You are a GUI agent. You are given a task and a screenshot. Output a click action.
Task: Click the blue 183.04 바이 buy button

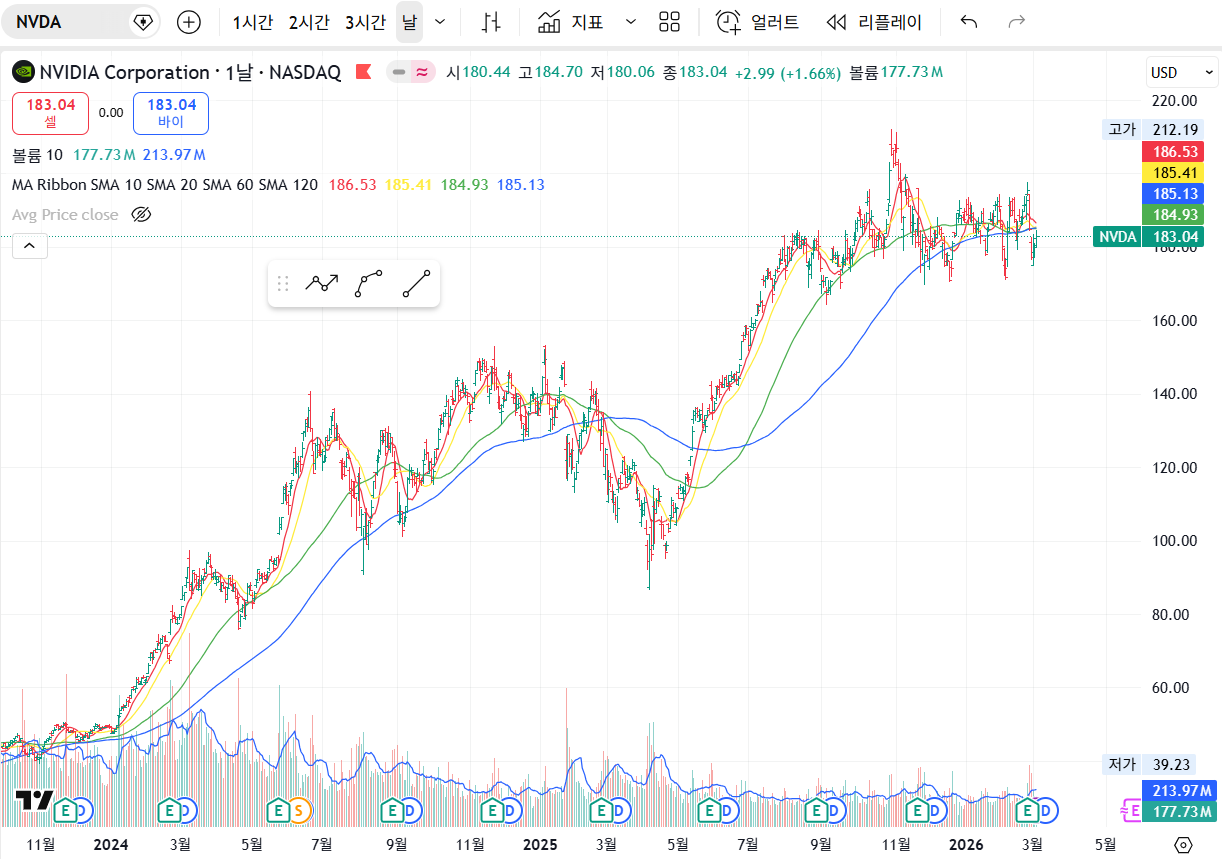[x=171, y=113]
